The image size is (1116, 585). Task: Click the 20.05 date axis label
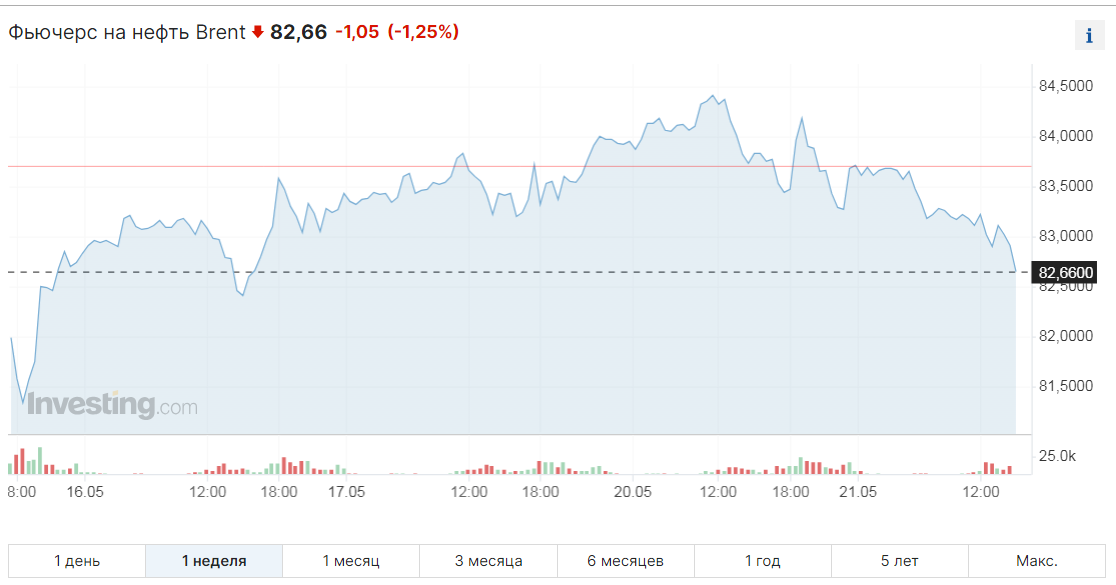[633, 492]
